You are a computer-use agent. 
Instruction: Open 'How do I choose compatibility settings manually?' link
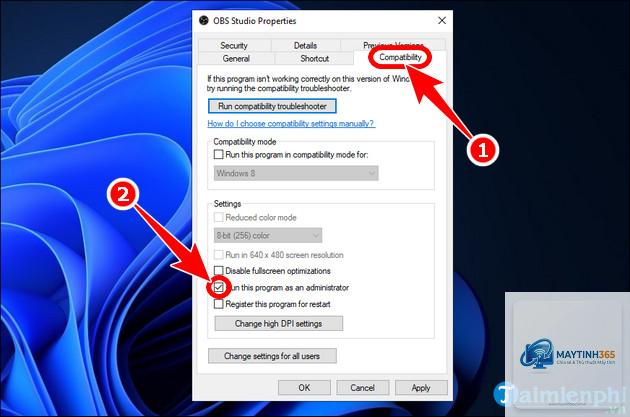click(x=291, y=123)
